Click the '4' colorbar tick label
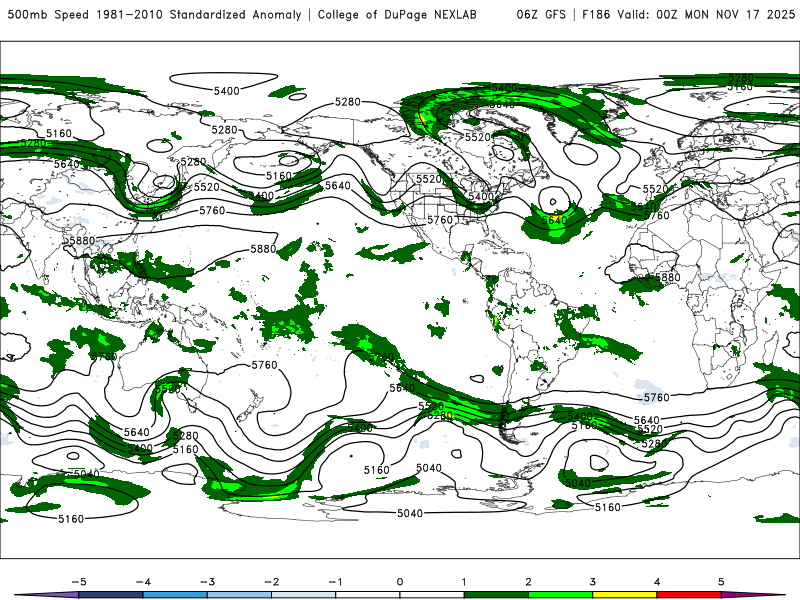 point(657,582)
